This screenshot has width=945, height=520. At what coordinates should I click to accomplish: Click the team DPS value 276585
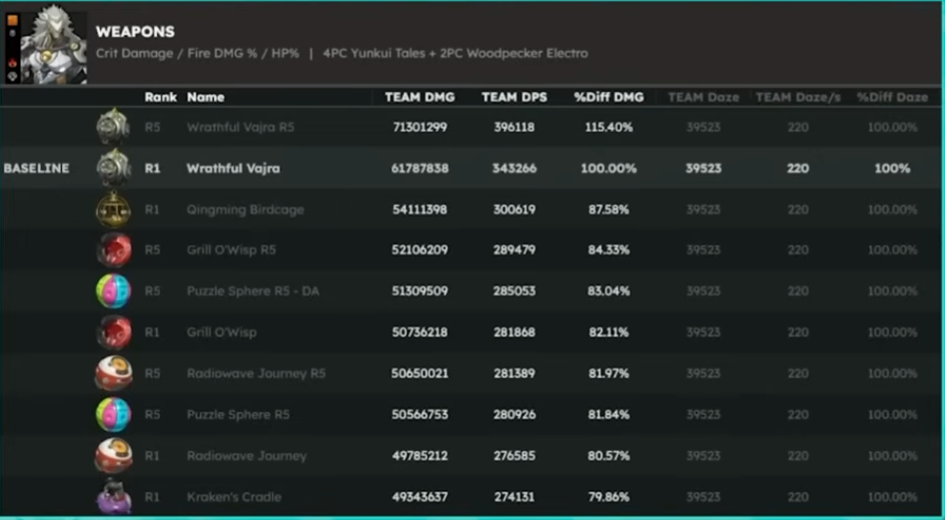(514, 456)
